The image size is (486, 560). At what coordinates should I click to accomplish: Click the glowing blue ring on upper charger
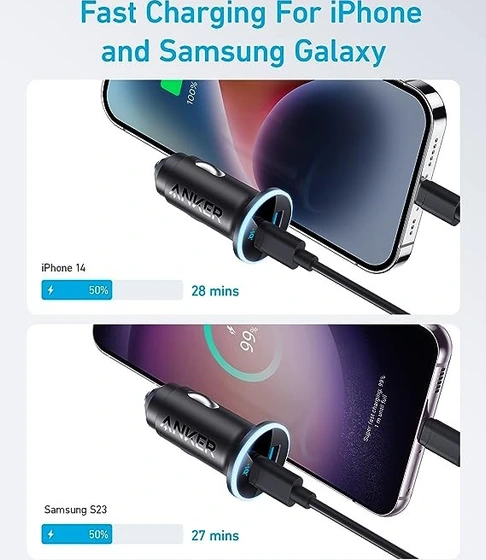click(x=263, y=224)
